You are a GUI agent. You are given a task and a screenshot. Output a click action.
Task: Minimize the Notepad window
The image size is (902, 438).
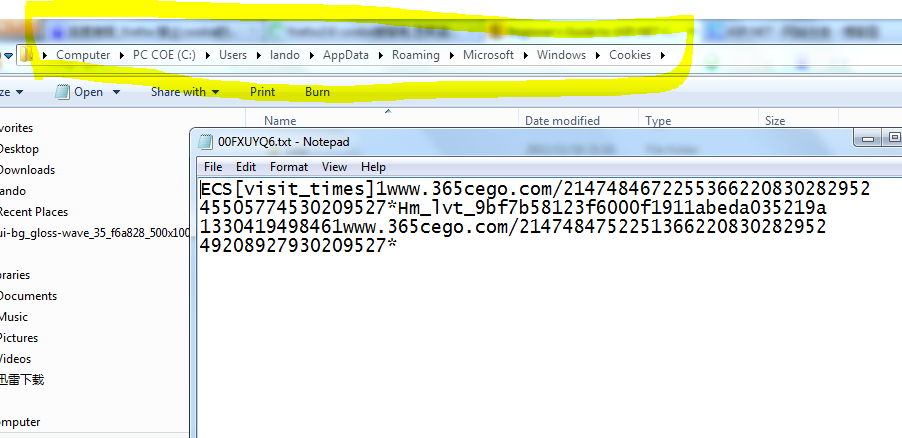[x=868, y=138]
